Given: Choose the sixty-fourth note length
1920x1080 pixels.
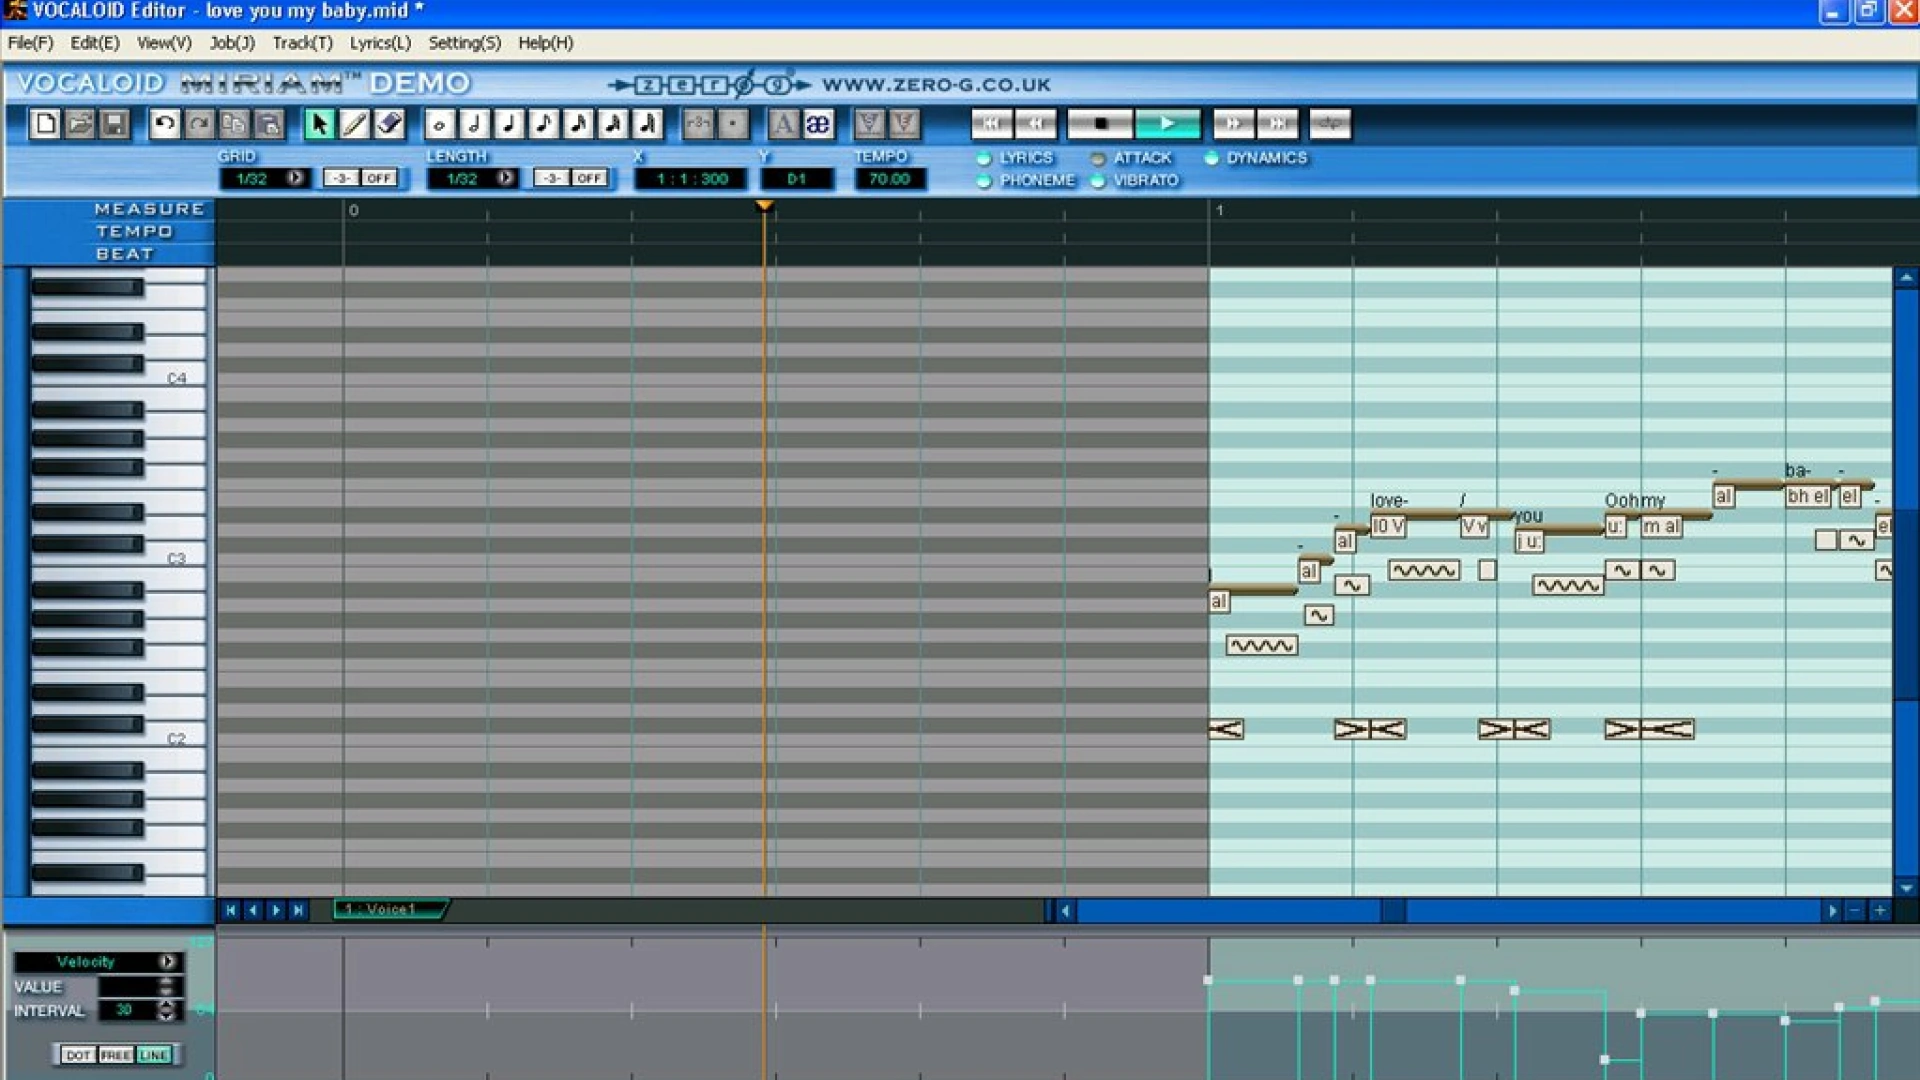Looking at the screenshot, I should coord(648,124).
